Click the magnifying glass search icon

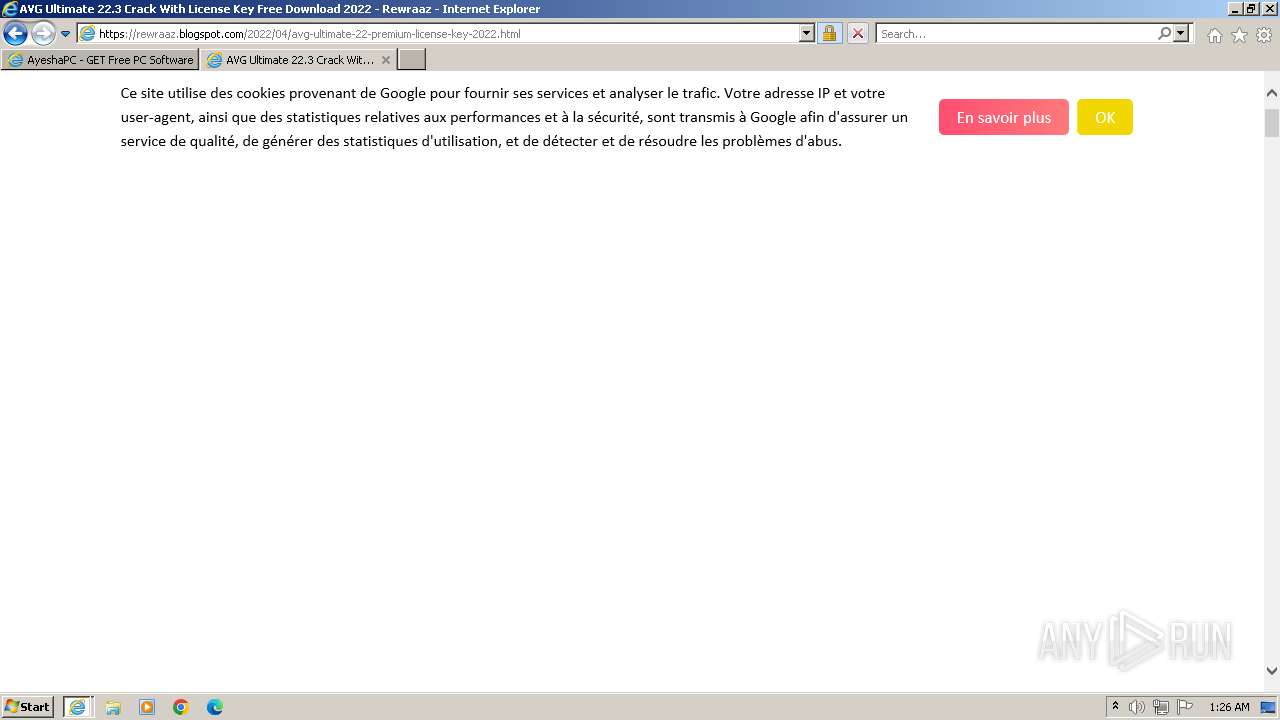coord(1164,33)
